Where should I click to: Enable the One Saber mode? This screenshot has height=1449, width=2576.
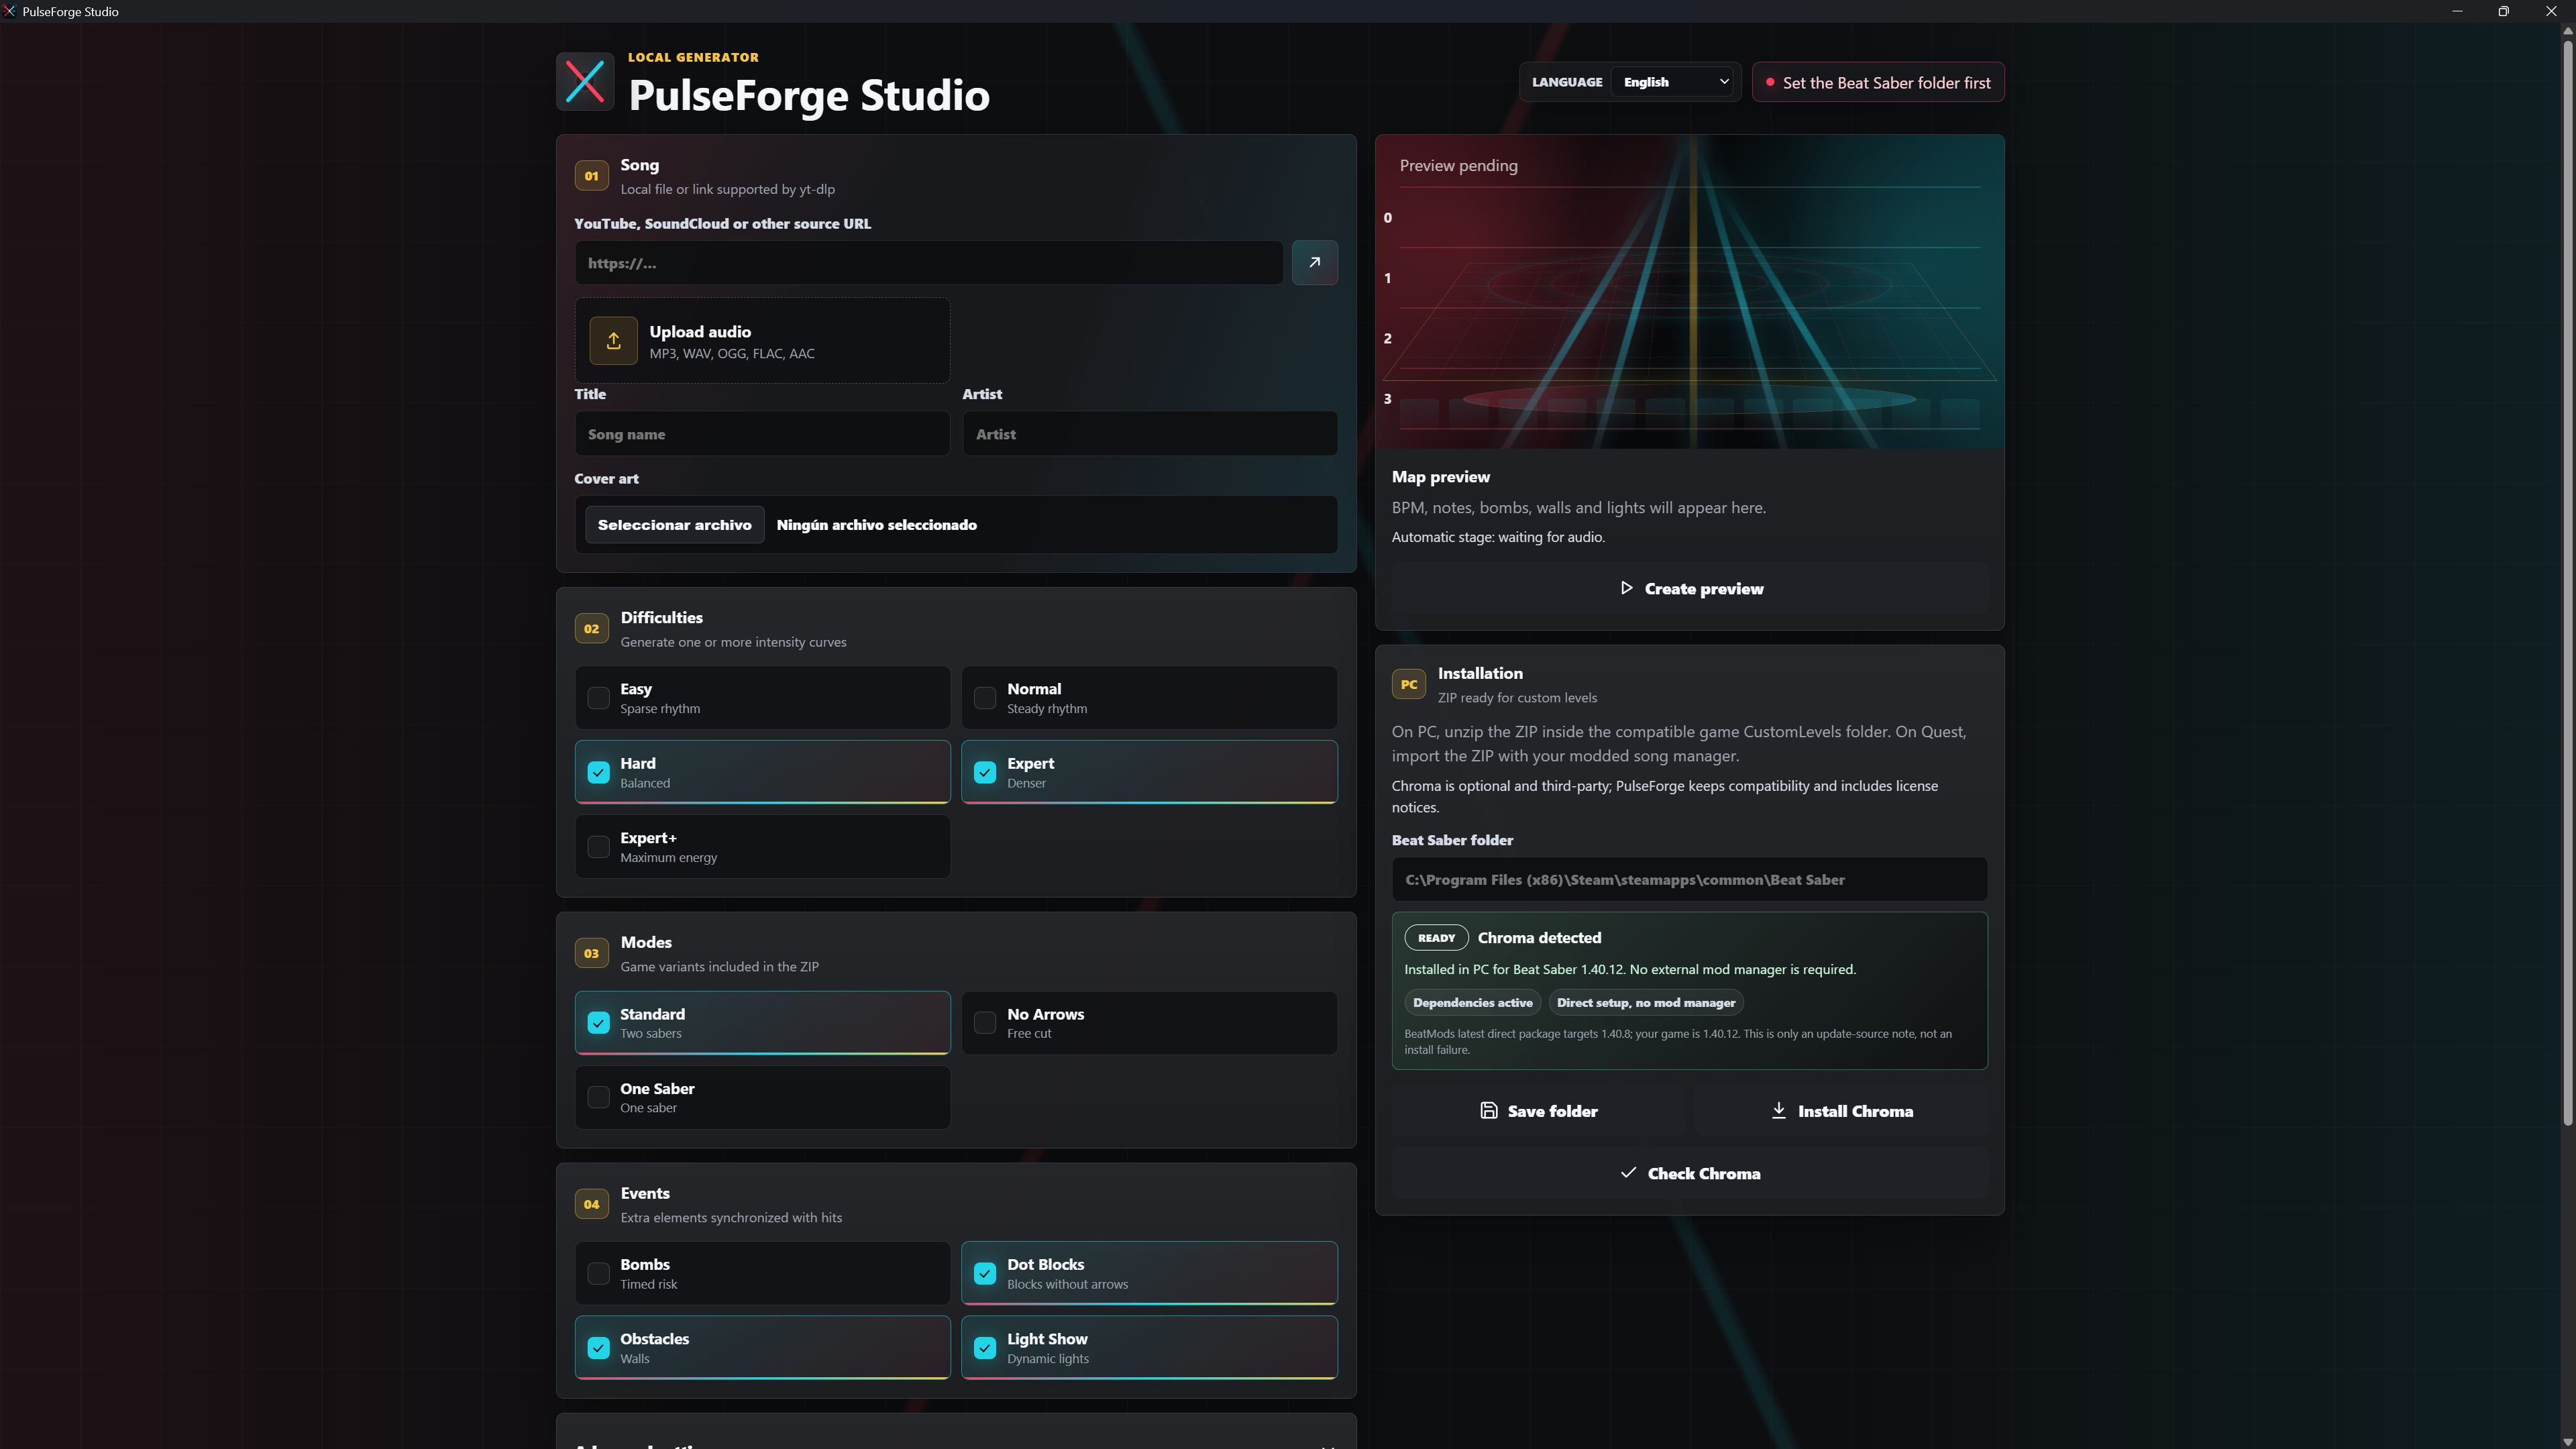(x=598, y=1097)
